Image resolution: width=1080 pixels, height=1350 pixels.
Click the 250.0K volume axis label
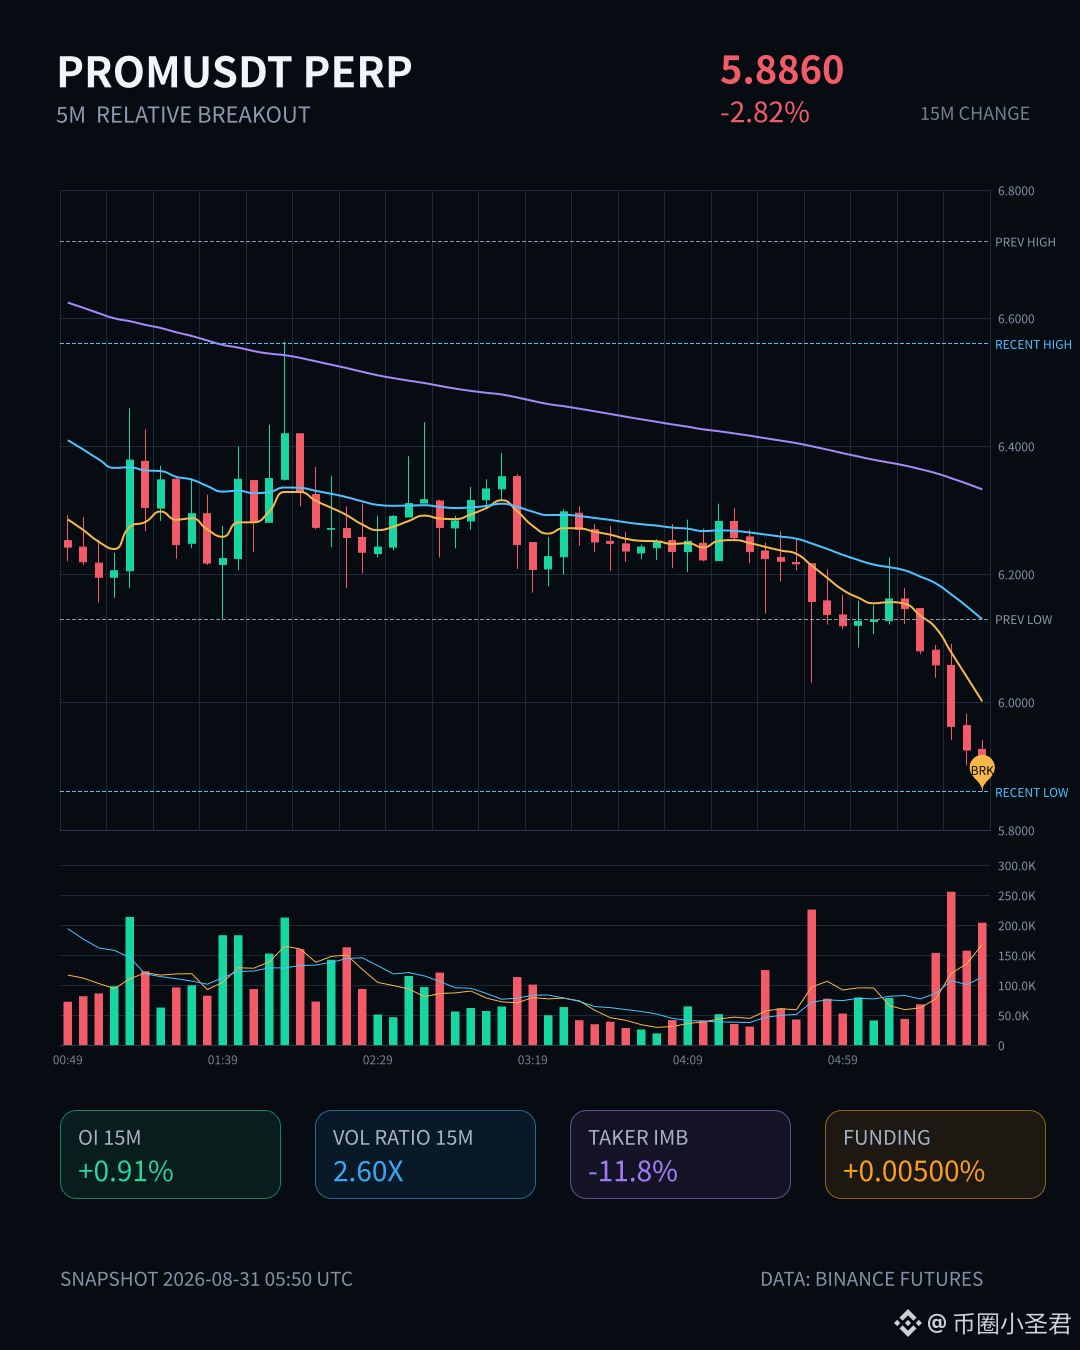(1017, 896)
